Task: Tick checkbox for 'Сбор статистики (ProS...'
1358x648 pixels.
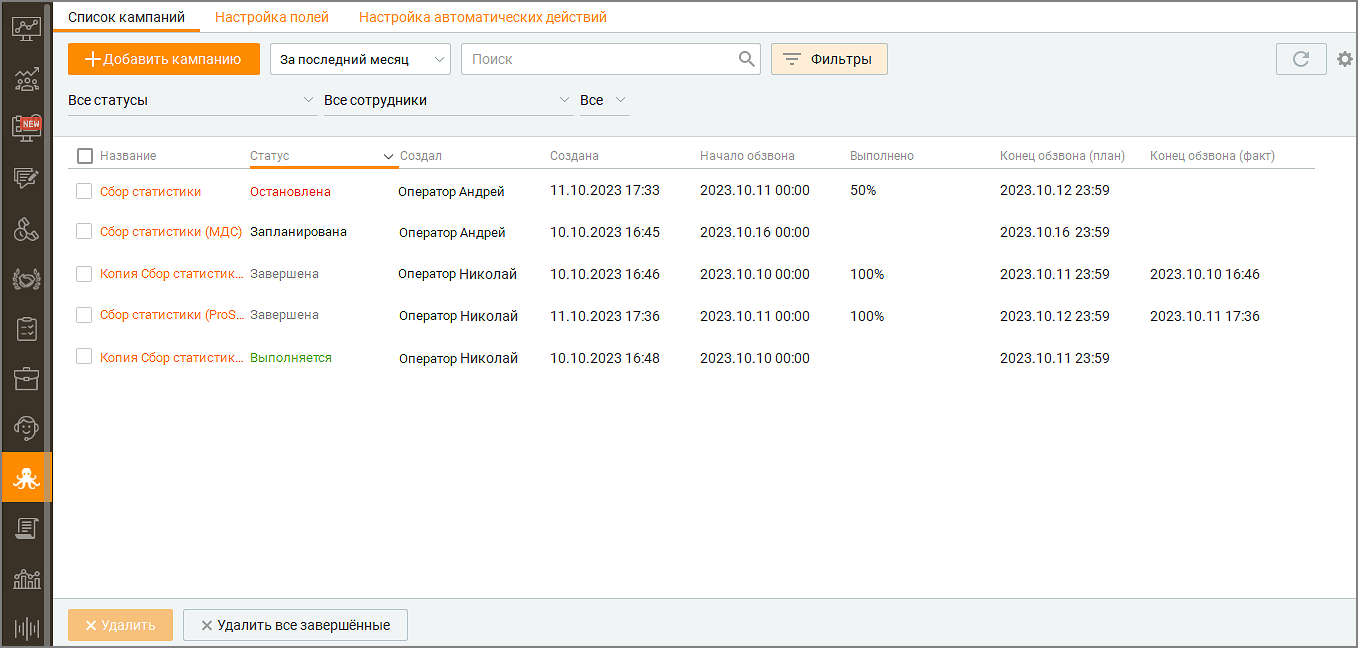Action: [x=84, y=315]
